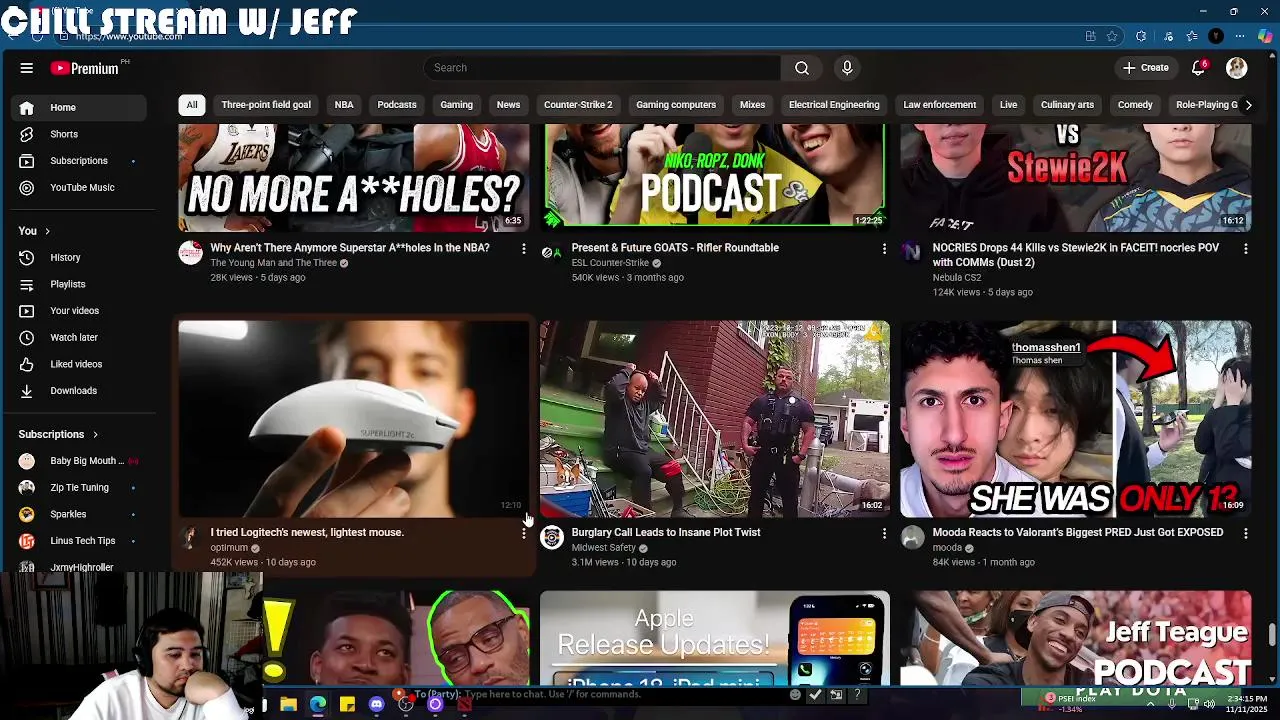Screen dimensions: 1280x720
Task: Select the Podcasts filter chip
Action: coord(397,105)
